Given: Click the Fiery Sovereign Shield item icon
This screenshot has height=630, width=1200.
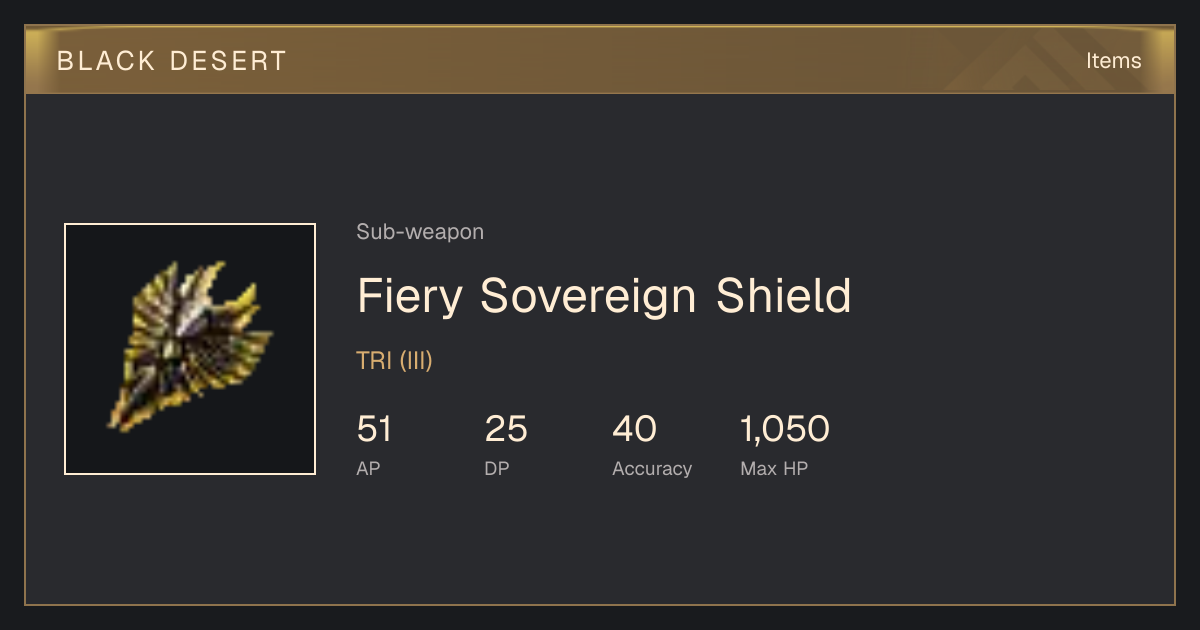Looking at the screenshot, I should [190, 349].
